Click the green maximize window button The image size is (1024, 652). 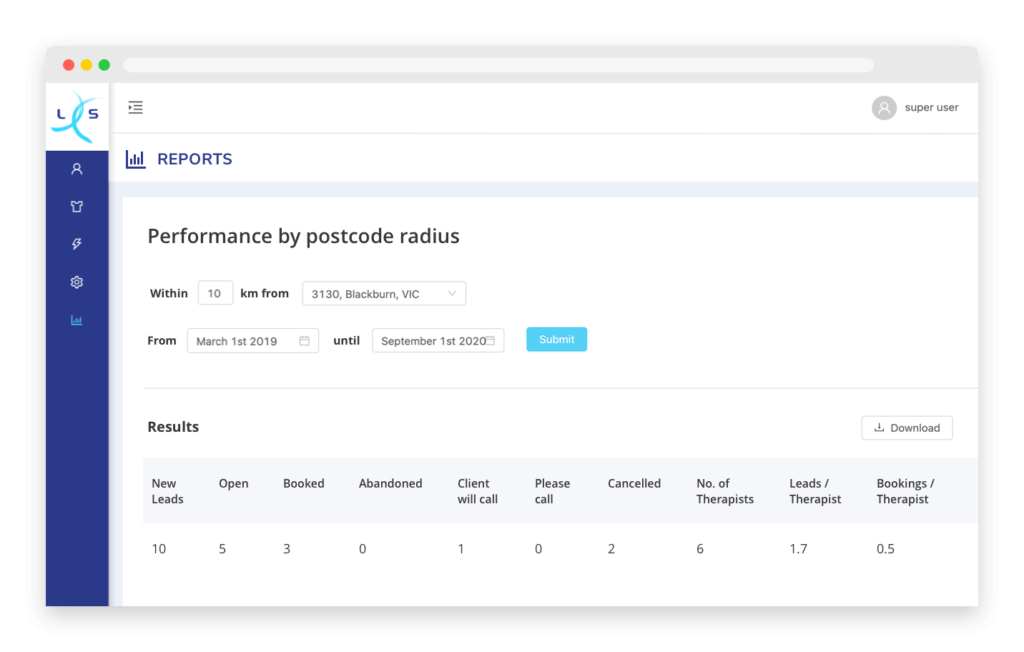pyautogui.click(x=104, y=65)
